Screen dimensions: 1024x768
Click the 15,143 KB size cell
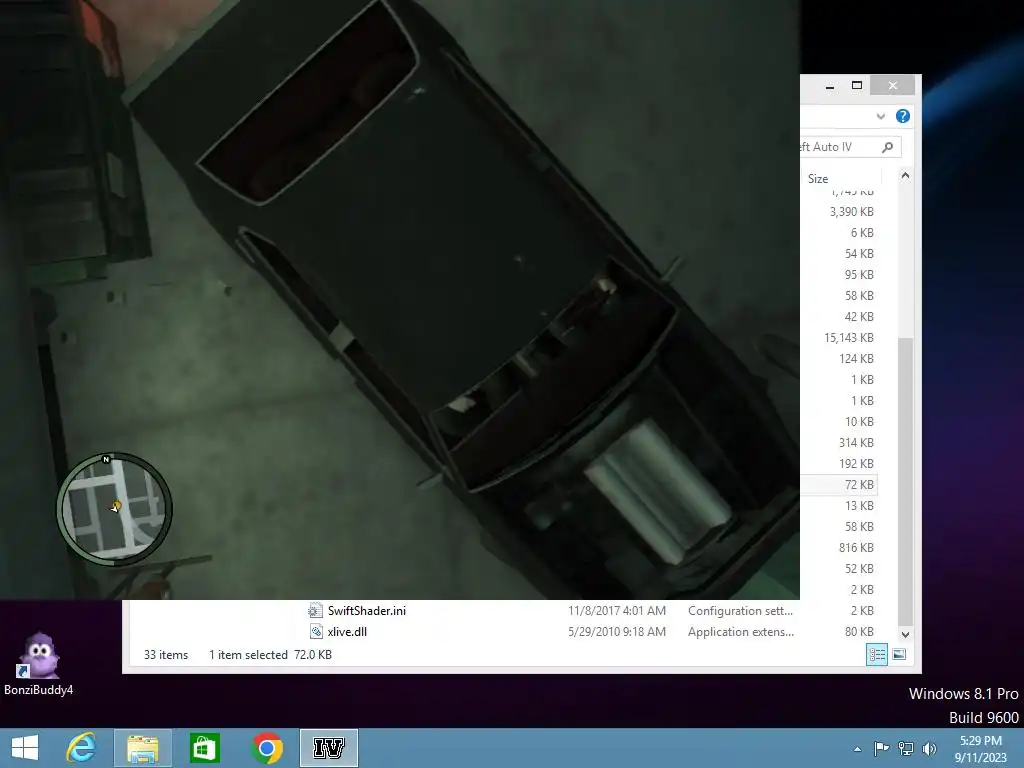(x=848, y=338)
